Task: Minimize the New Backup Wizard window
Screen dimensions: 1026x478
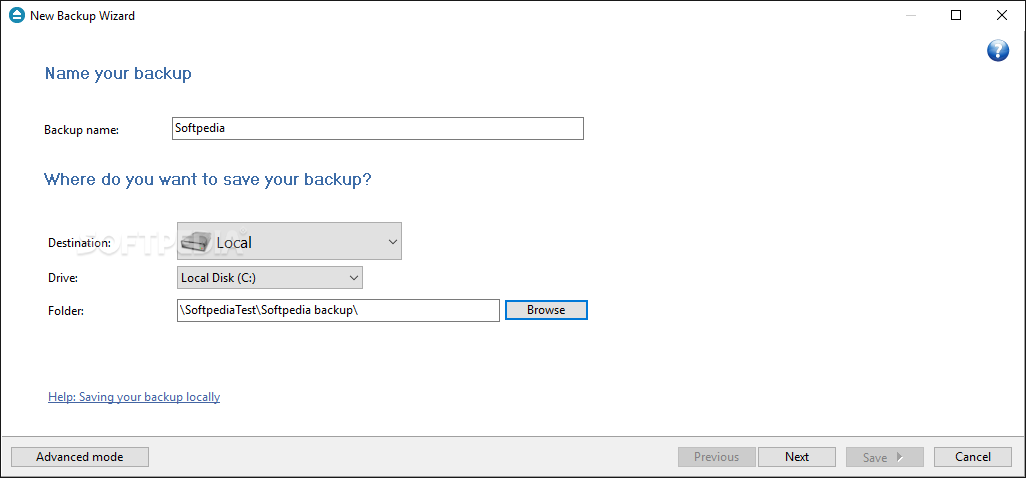Action: [x=911, y=16]
